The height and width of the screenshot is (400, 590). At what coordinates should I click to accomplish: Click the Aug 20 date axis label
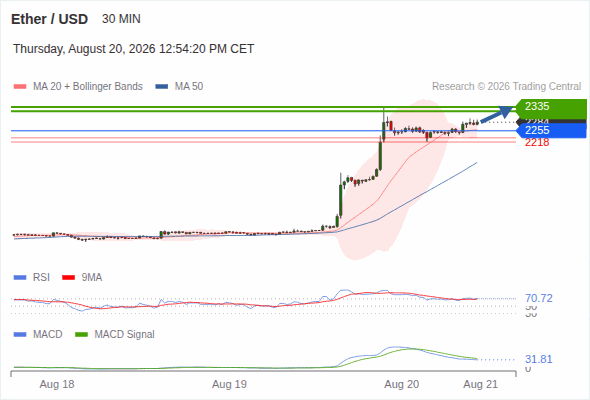(x=401, y=384)
